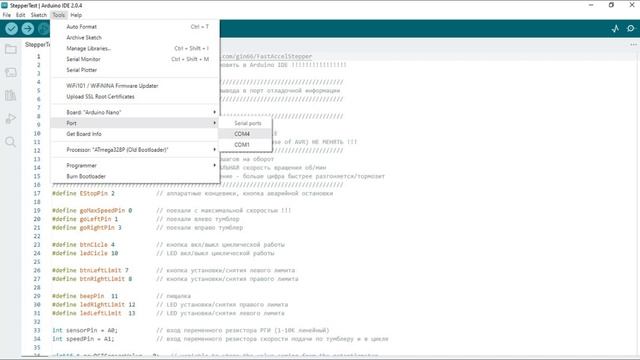This screenshot has width=640, height=360.
Task: Select COM1 serial port
Action: [245, 144]
